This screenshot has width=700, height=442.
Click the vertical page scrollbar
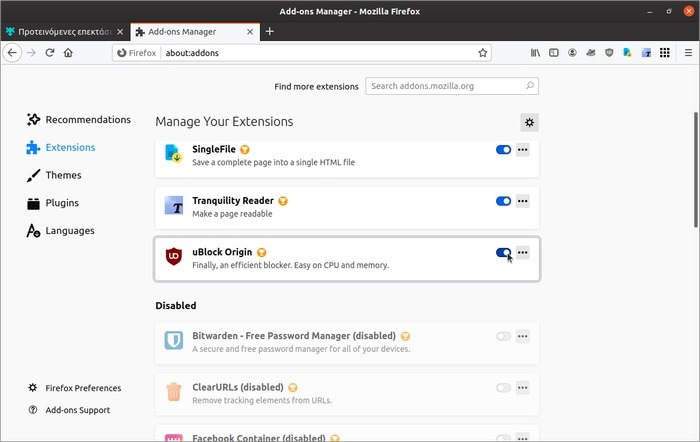coord(696,170)
